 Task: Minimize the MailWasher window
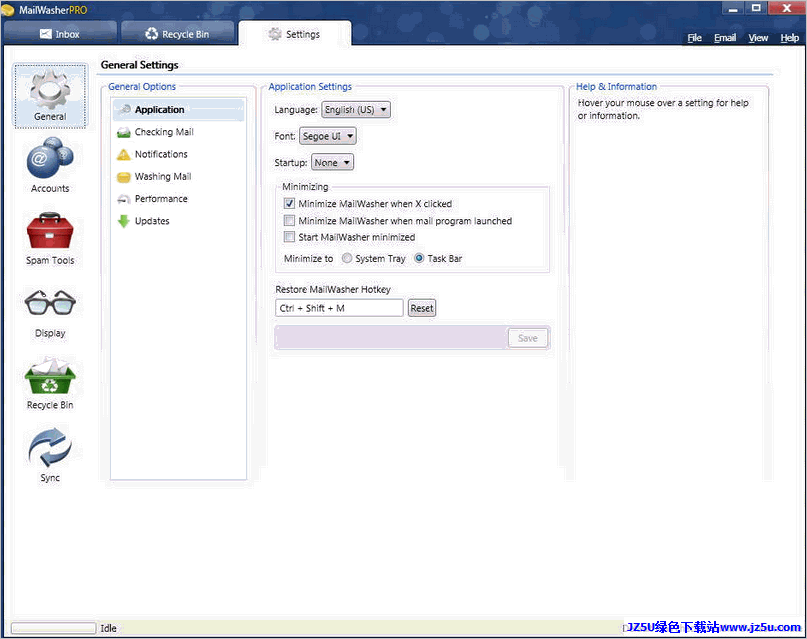733,8
